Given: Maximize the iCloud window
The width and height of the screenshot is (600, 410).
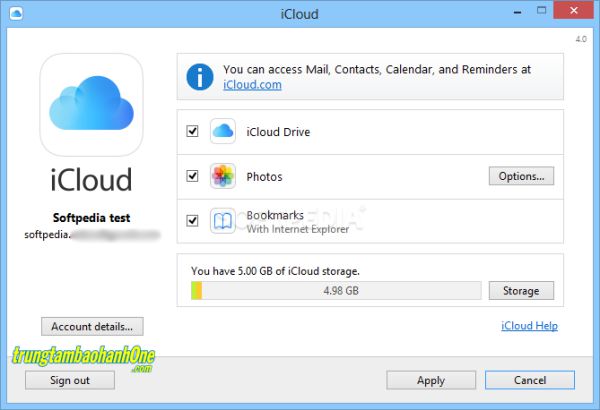Looking at the screenshot, I should click(x=541, y=11).
